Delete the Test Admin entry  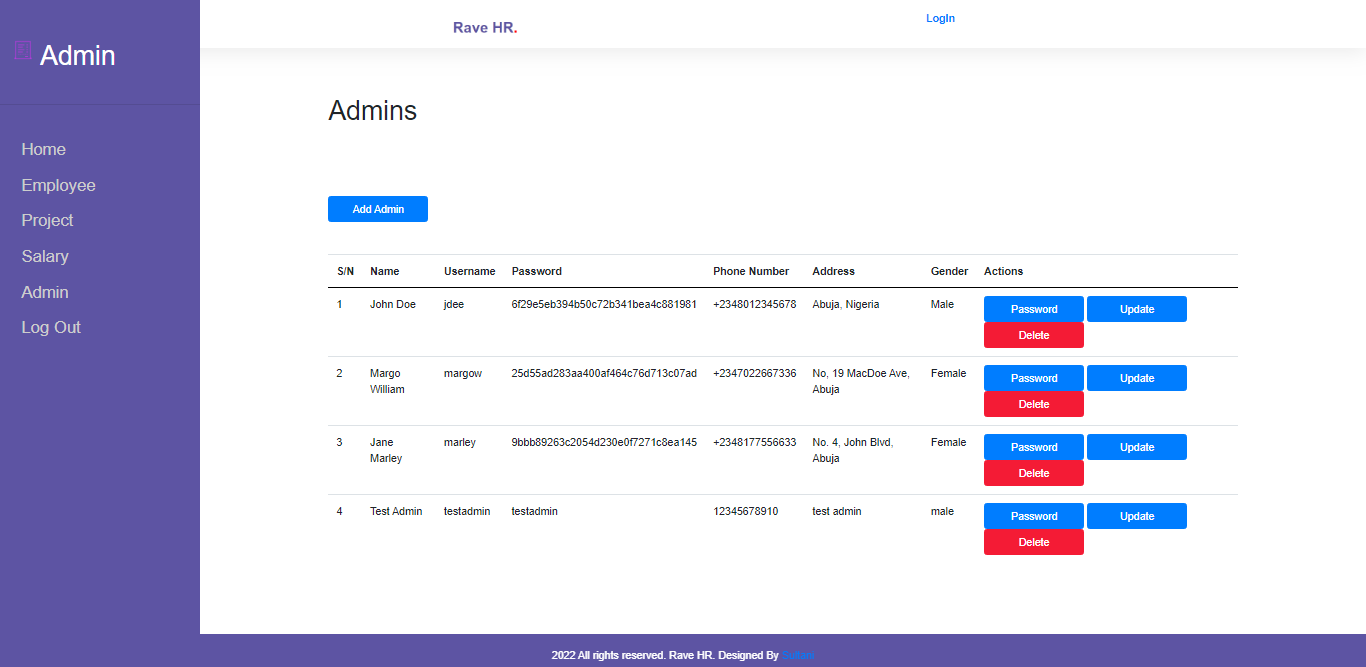coord(1034,542)
